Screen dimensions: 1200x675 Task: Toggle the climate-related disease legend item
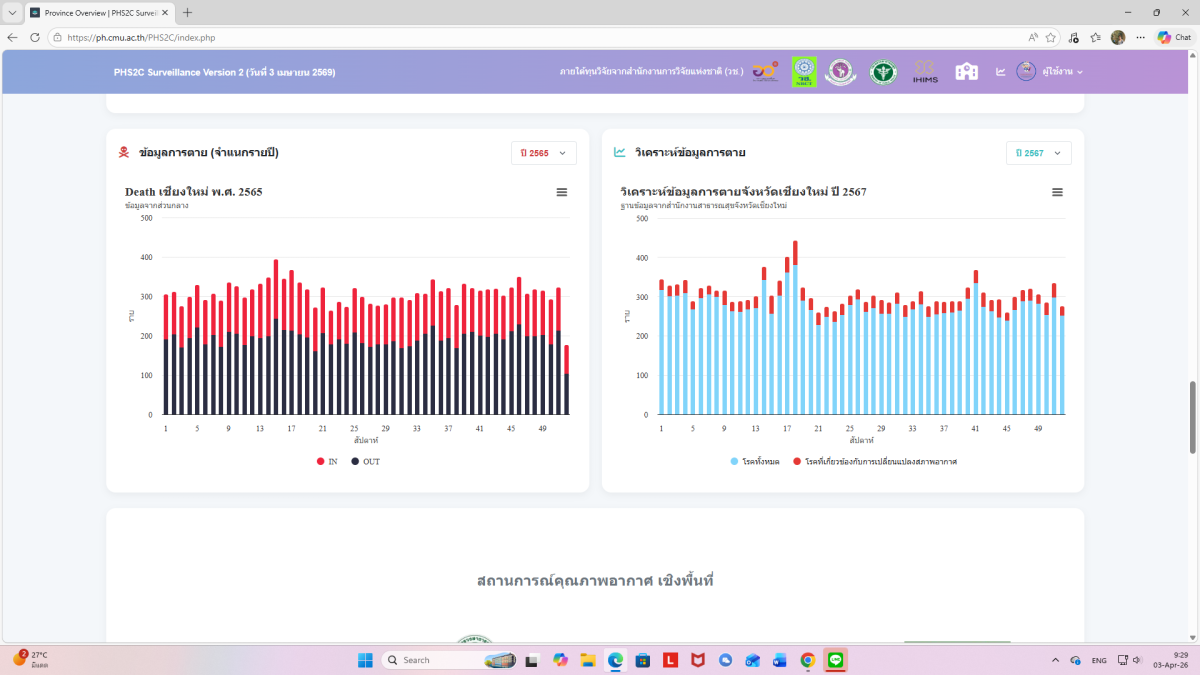(874, 461)
